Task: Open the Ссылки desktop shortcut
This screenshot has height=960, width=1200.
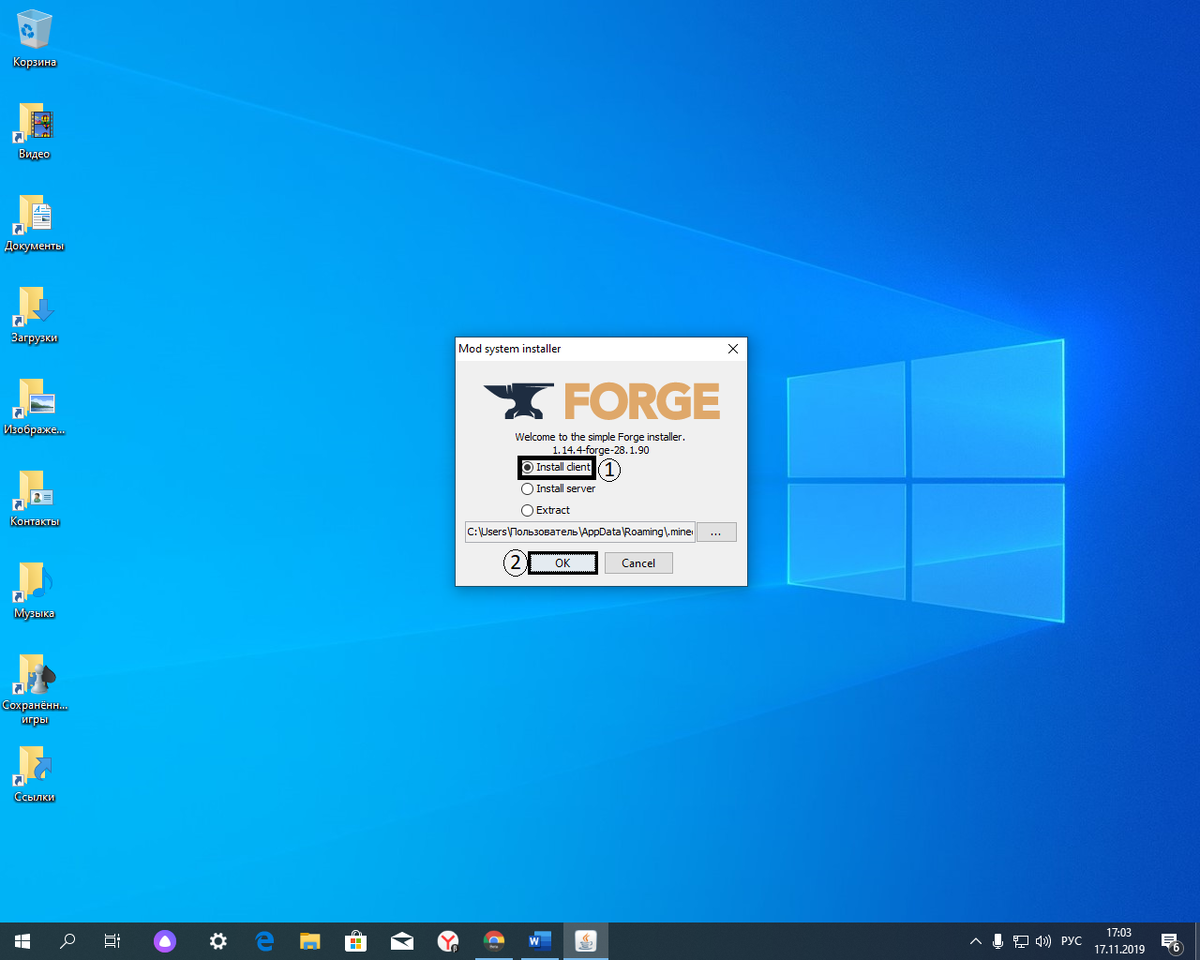Action: tap(34, 774)
